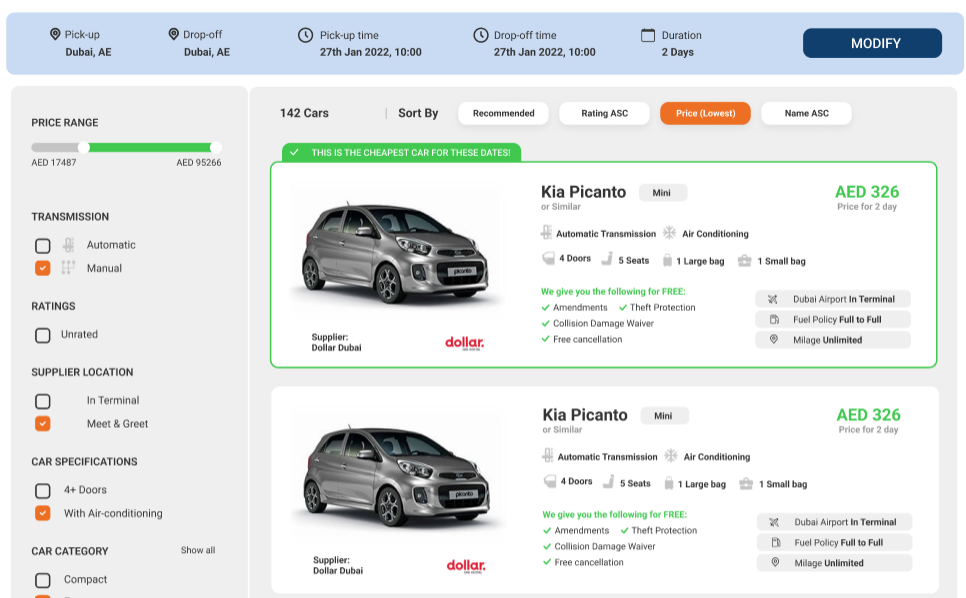The height and width of the screenshot is (598, 966).
Task: Click the Duration calendar icon
Action: [648, 35]
